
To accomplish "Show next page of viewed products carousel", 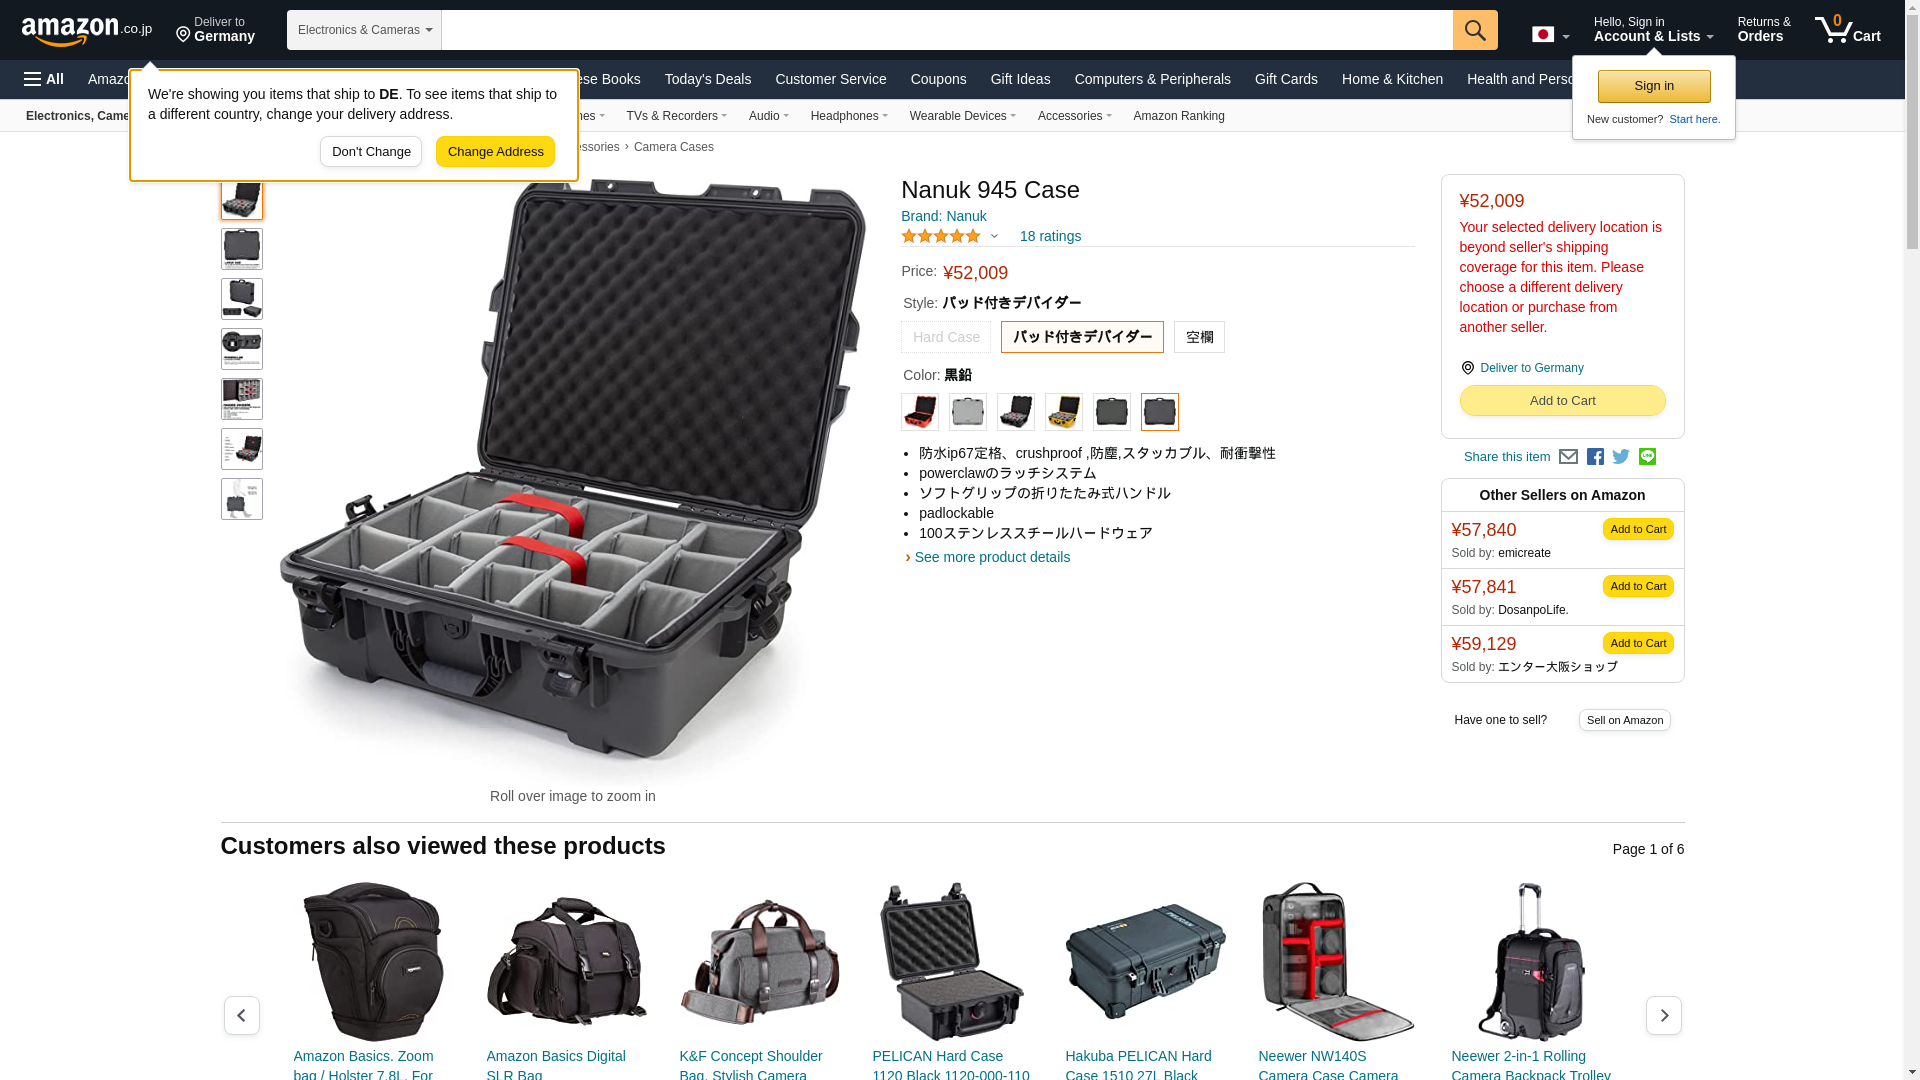I will coord(1664,1015).
